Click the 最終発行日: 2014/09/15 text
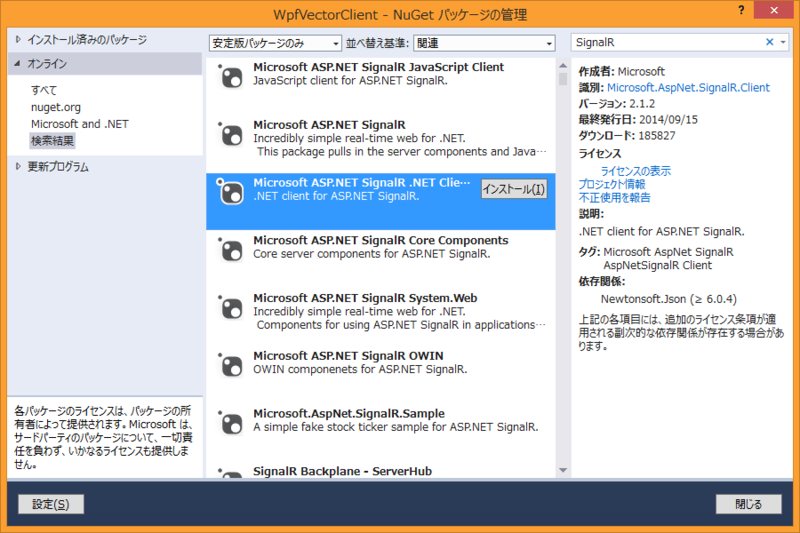 [638, 120]
